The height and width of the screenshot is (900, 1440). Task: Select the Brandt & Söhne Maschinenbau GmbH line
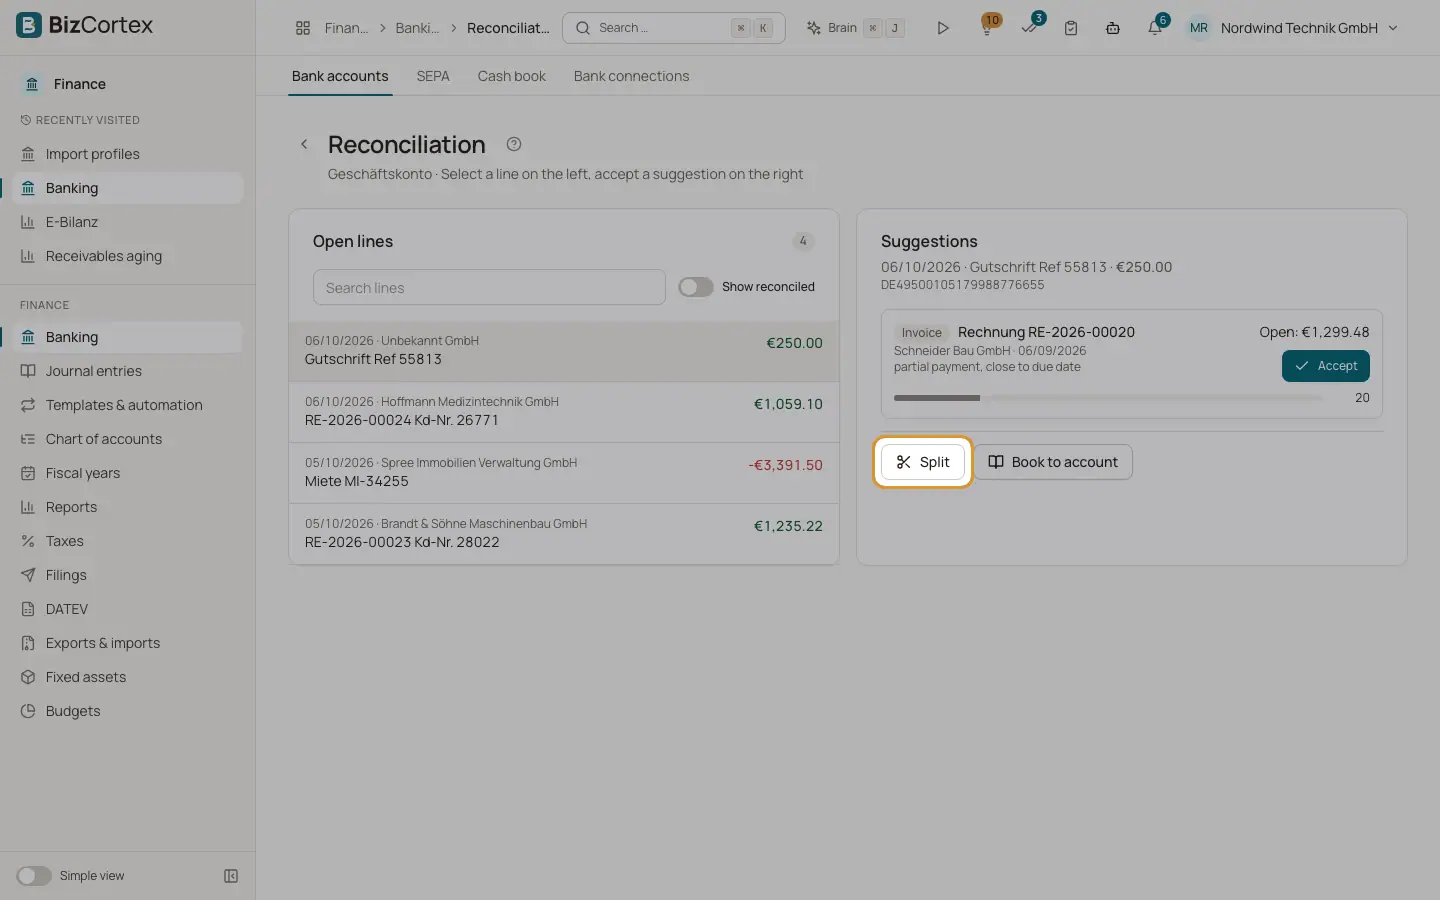click(564, 534)
